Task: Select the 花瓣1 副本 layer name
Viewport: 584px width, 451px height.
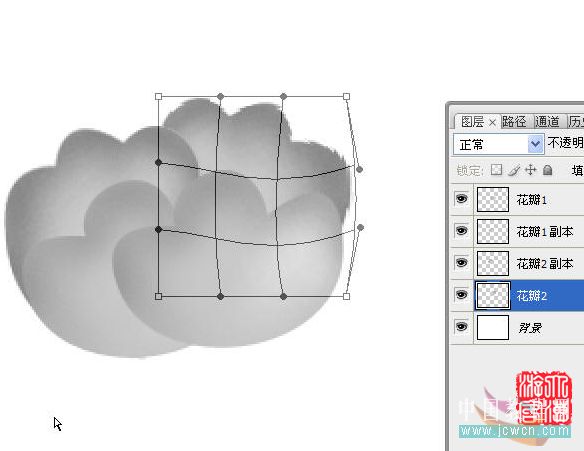Action: coord(545,232)
